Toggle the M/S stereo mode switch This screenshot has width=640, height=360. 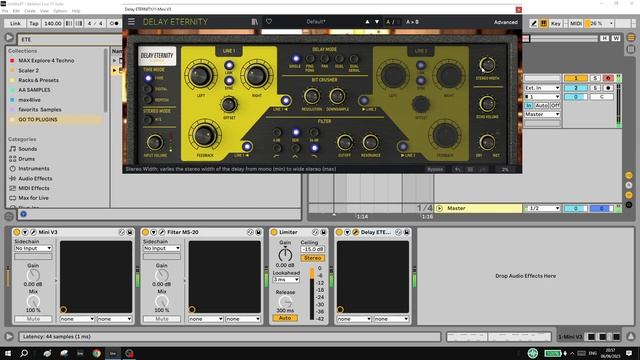pos(148,120)
